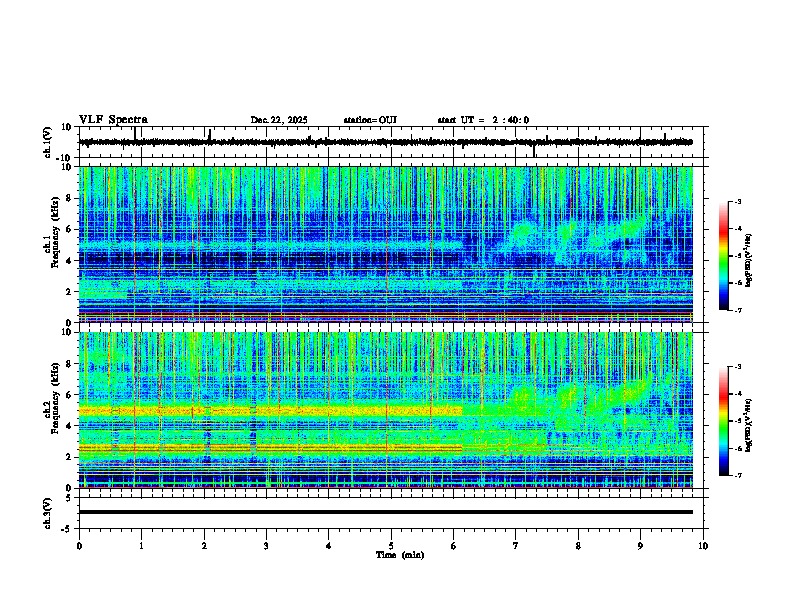Click the yellow 5 kHz band in ch.2 spectrogram
The height and width of the screenshot is (612, 792).
tap(270, 411)
